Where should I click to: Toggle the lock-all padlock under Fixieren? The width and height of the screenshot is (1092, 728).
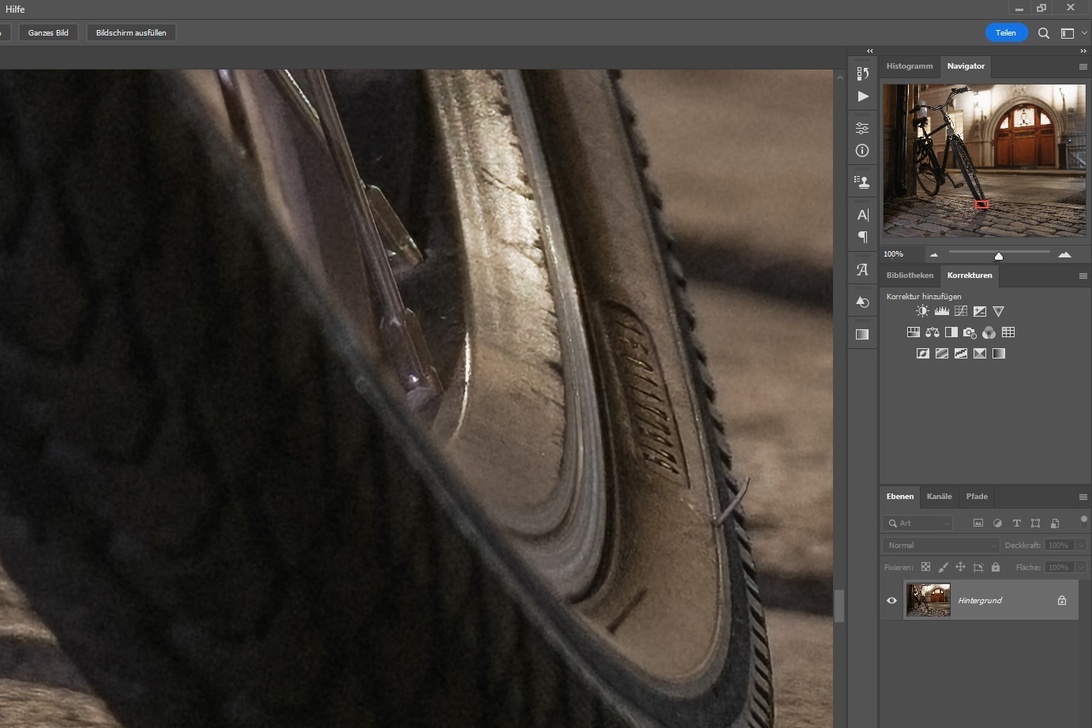point(995,567)
